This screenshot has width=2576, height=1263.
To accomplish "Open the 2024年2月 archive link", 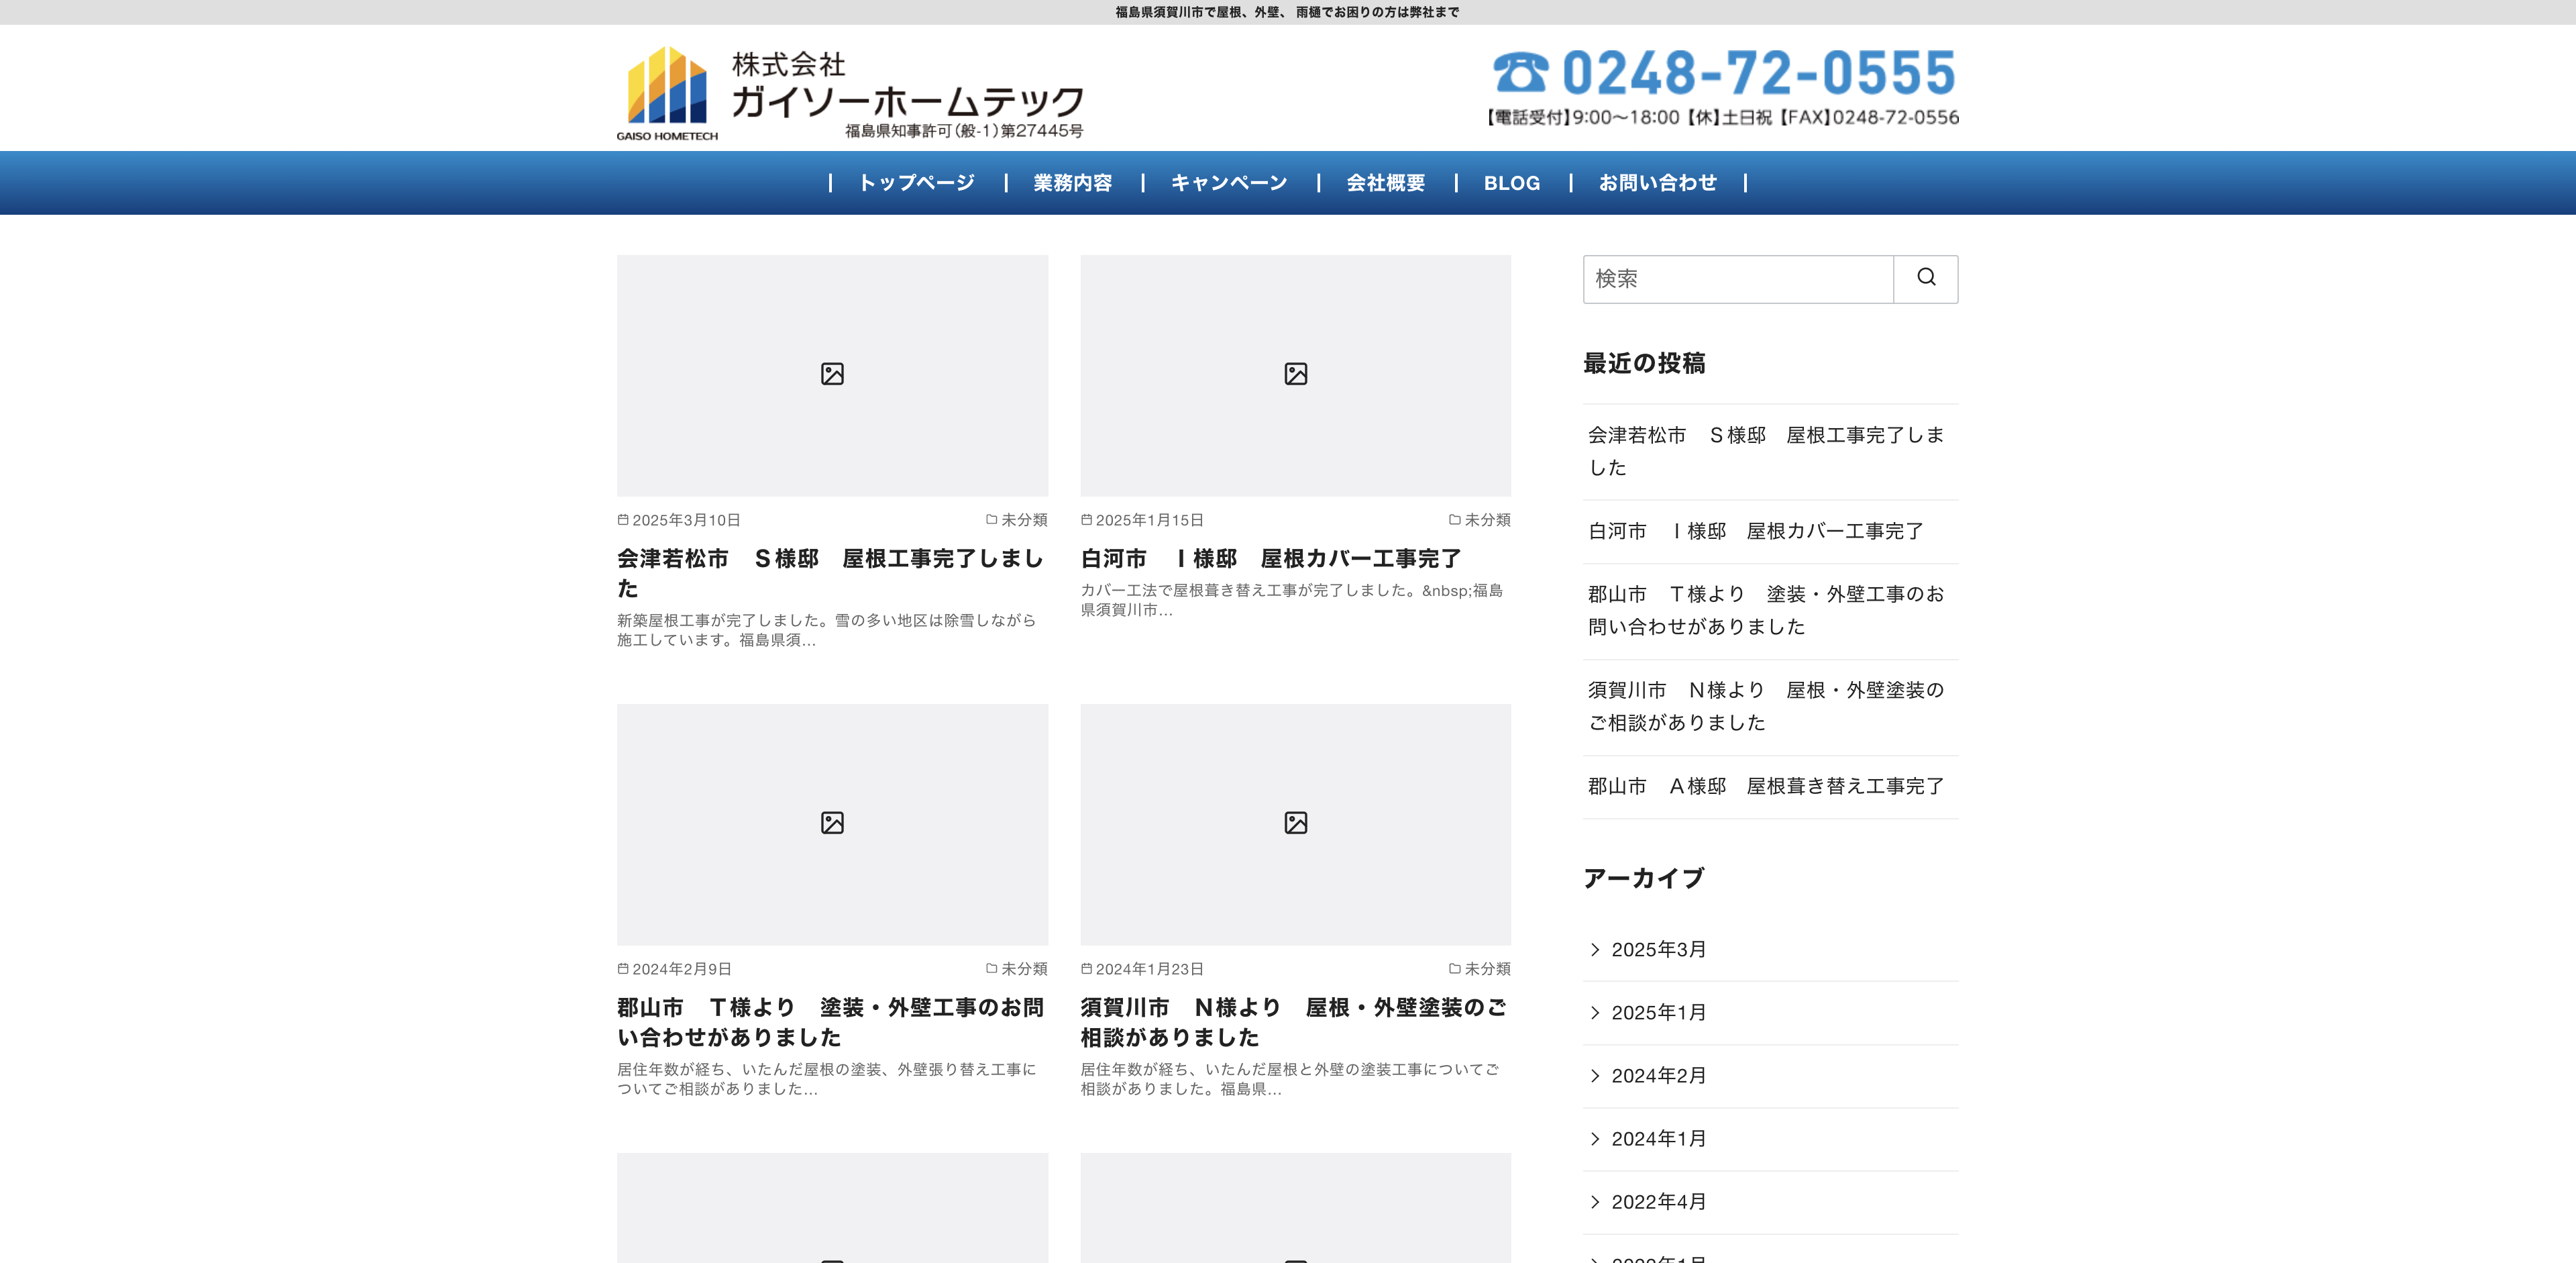I will tap(1658, 1076).
